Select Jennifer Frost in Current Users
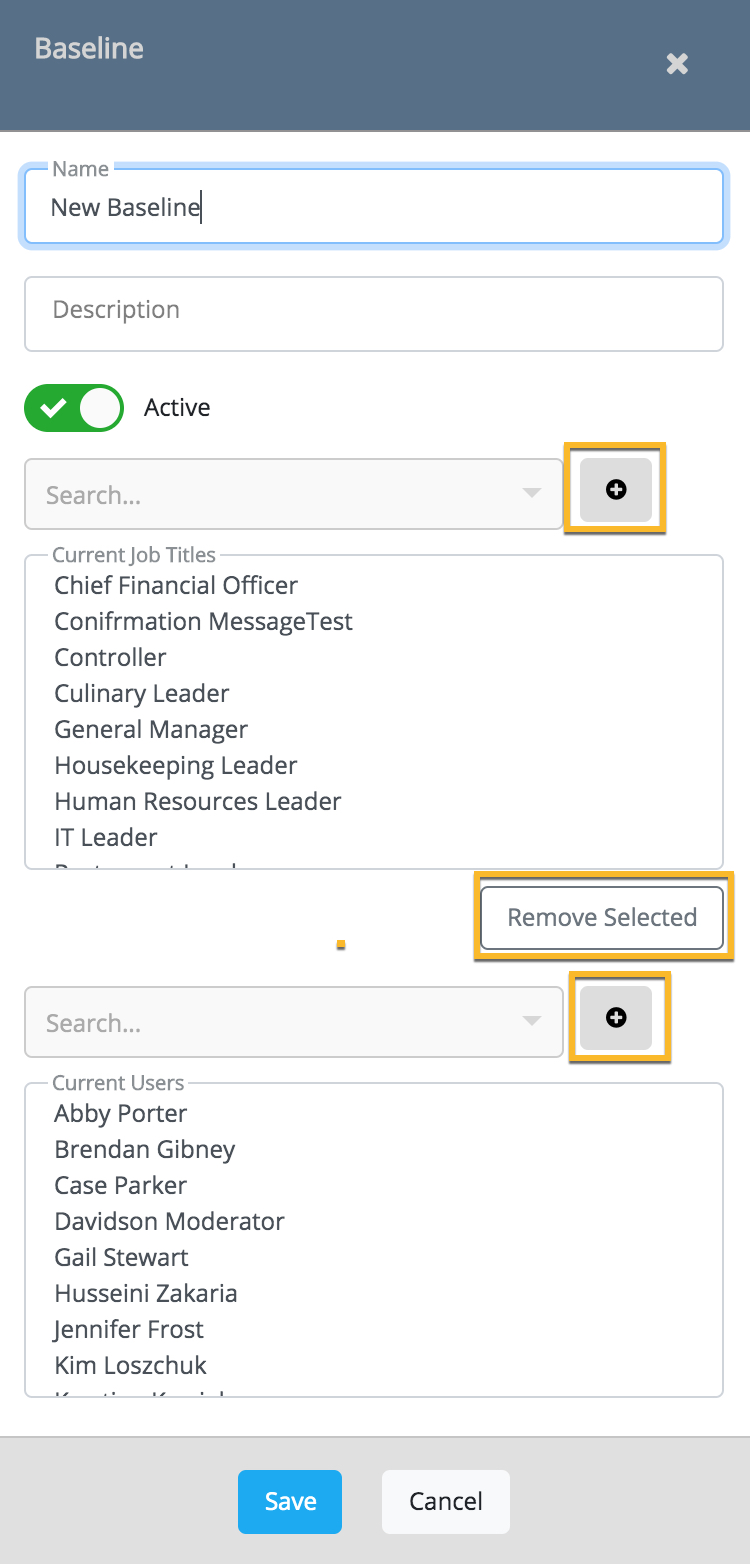 pos(128,1329)
